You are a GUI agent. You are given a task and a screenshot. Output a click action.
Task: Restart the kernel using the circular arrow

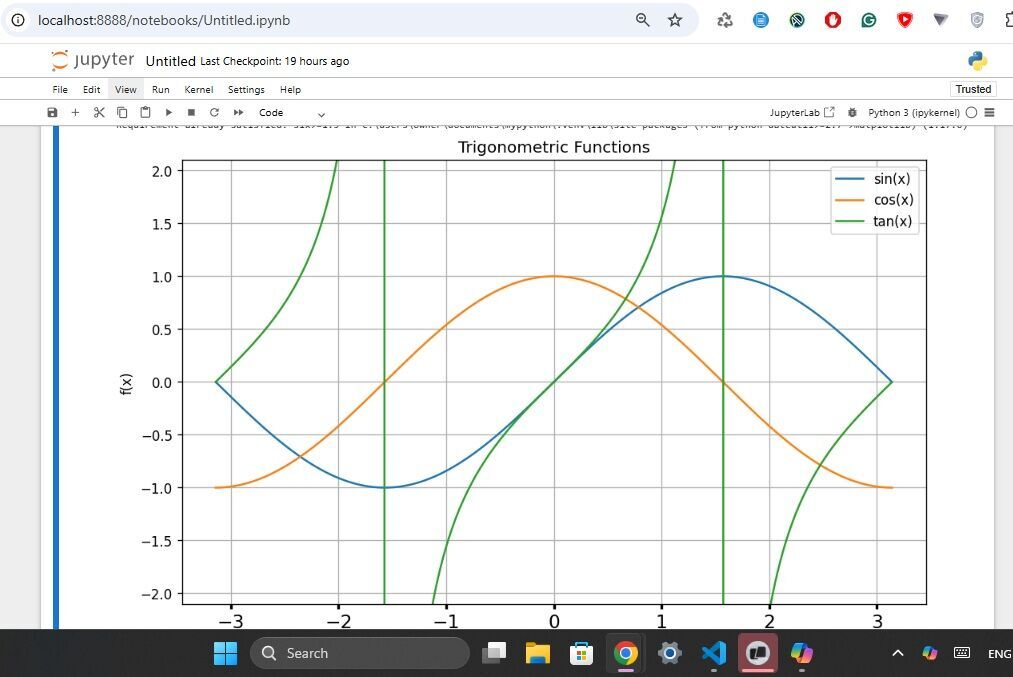(x=214, y=113)
